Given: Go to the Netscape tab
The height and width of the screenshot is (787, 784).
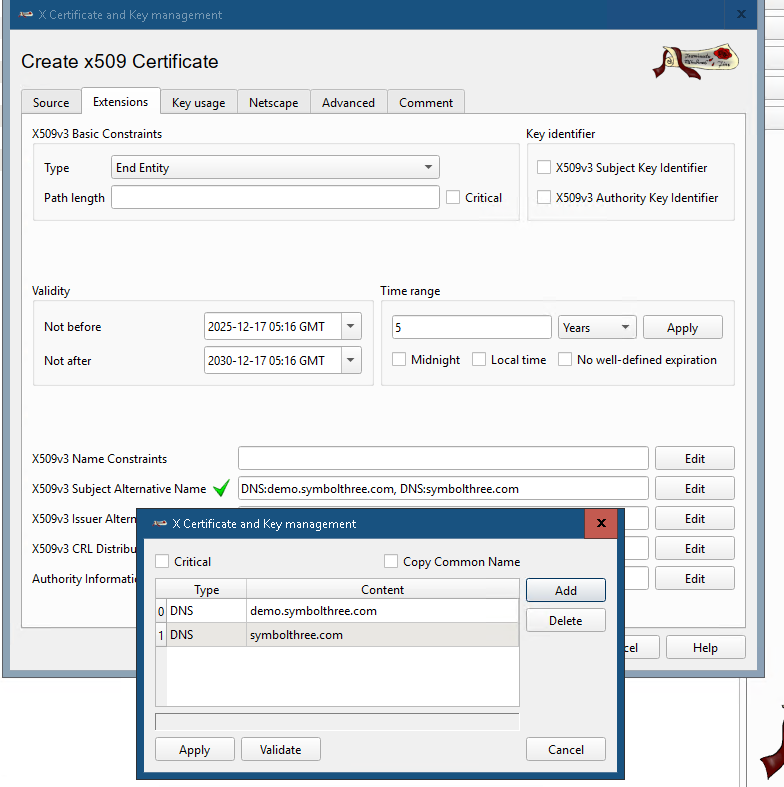Looking at the screenshot, I should pyautogui.click(x=274, y=102).
